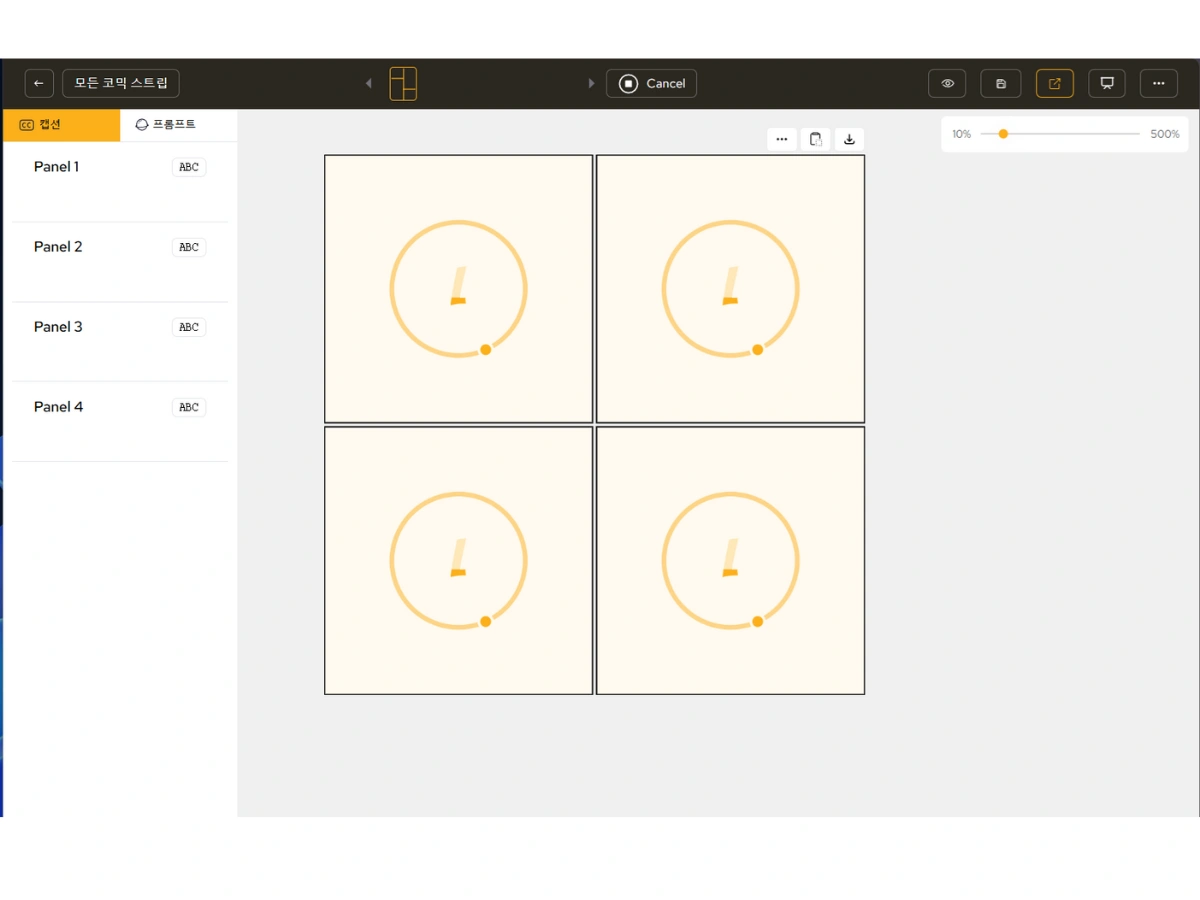Image resolution: width=1200 pixels, height=900 pixels.
Task: Toggle ABC text for Panel 2
Action: 189,247
